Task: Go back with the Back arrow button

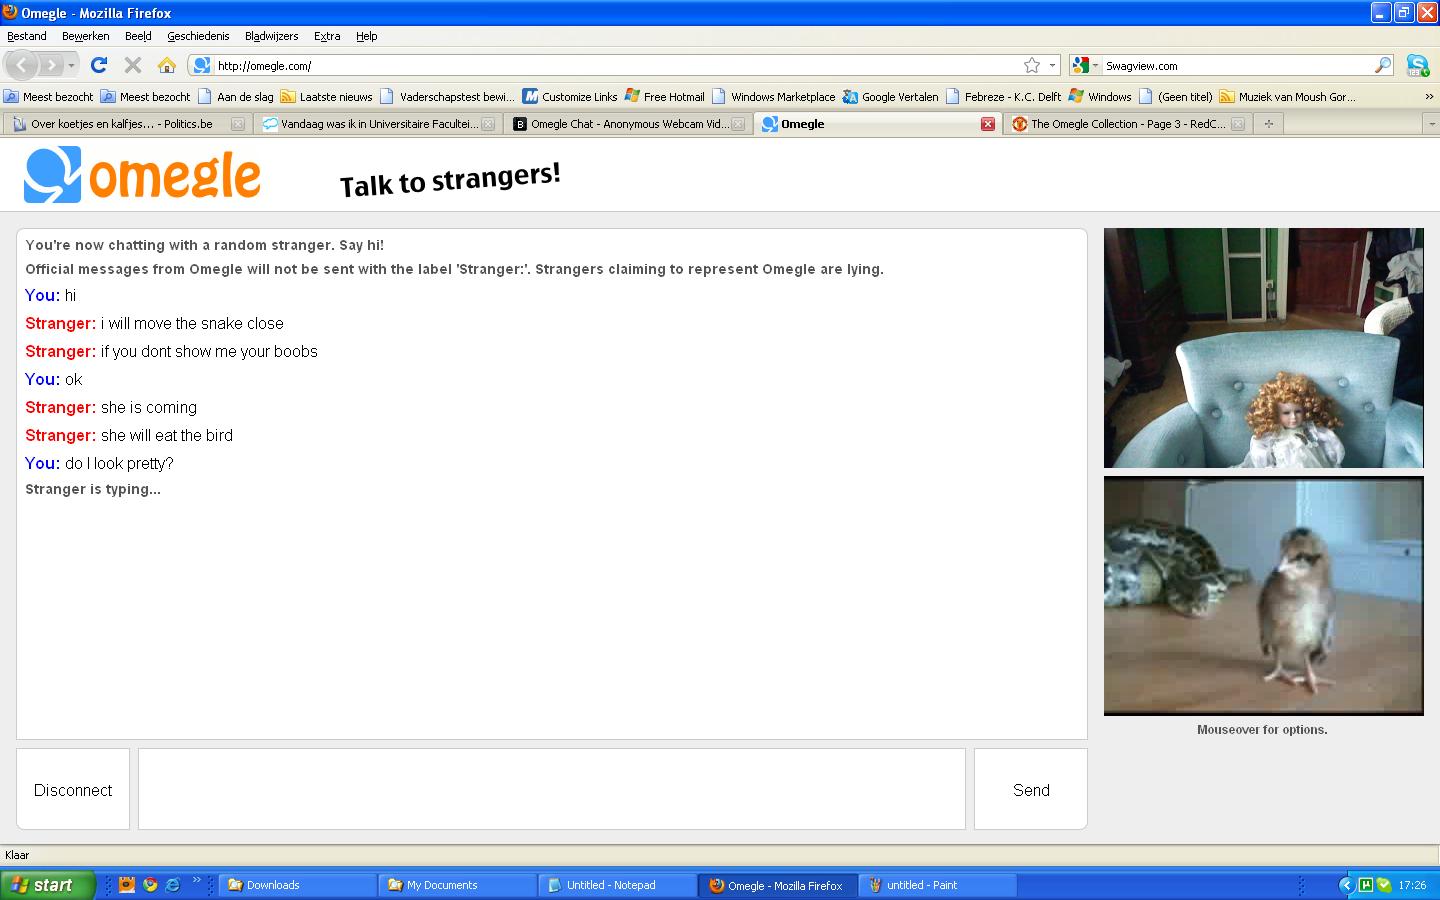Action: pyautogui.click(x=21, y=65)
